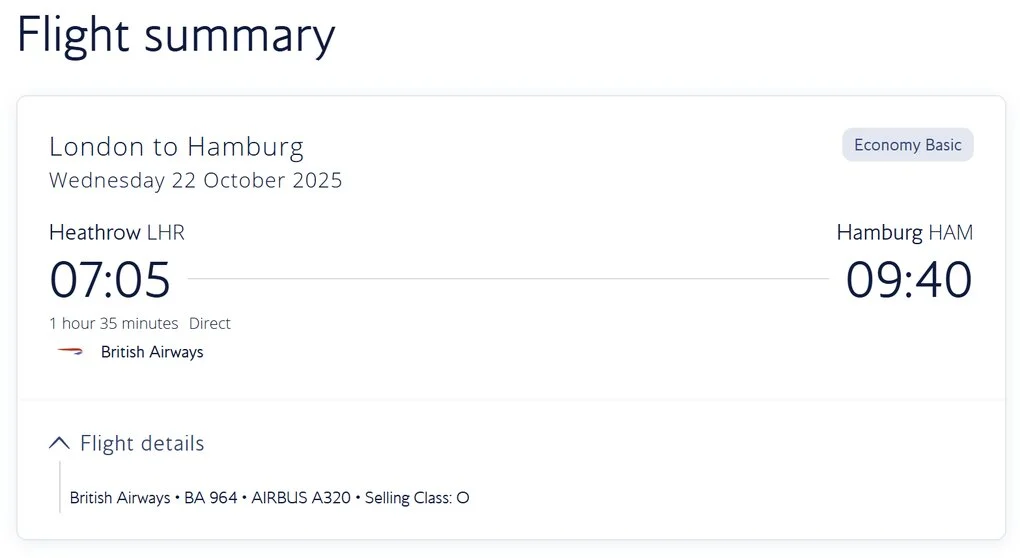Viewport: 1024px width, 558px height.
Task: Click the Heathrow LHR departure airport
Action: [117, 233]
